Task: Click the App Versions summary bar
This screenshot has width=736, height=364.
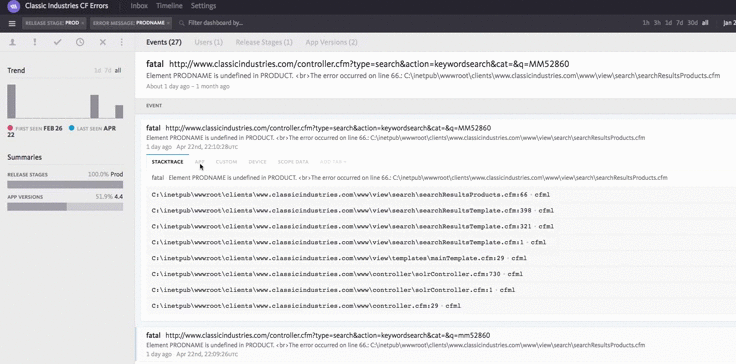Action: tap(65, 207)
